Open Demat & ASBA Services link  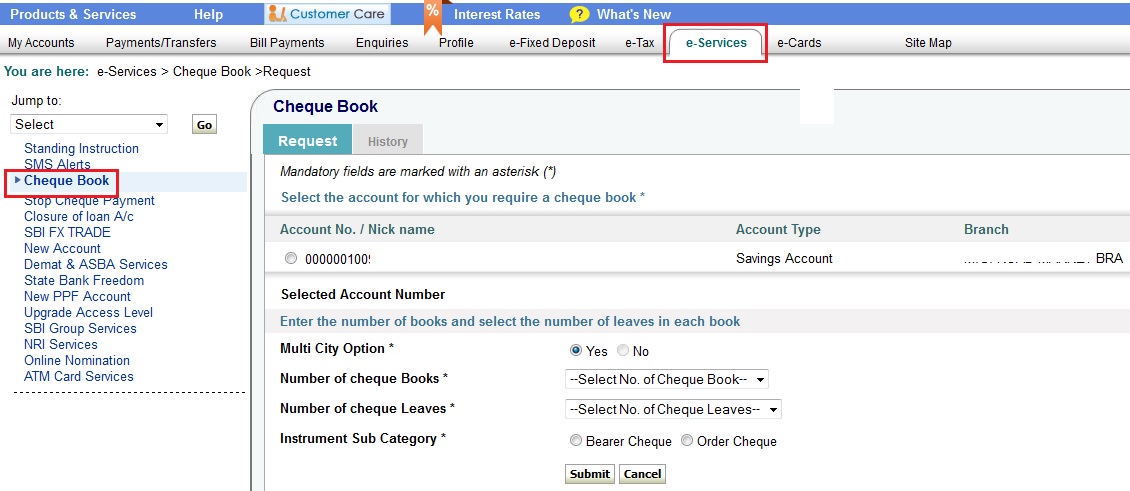click(96, 265)
